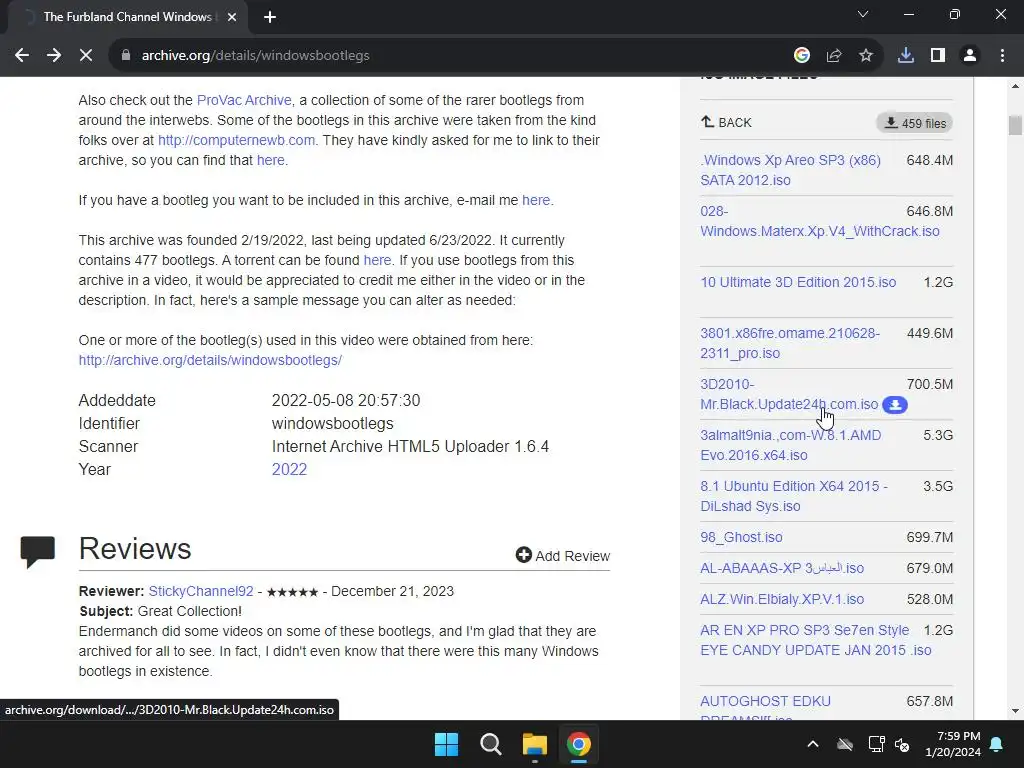Viewport: 1024px width, 768px height.
Task: Click the Add Review button
Action: [x=563, y=555]
